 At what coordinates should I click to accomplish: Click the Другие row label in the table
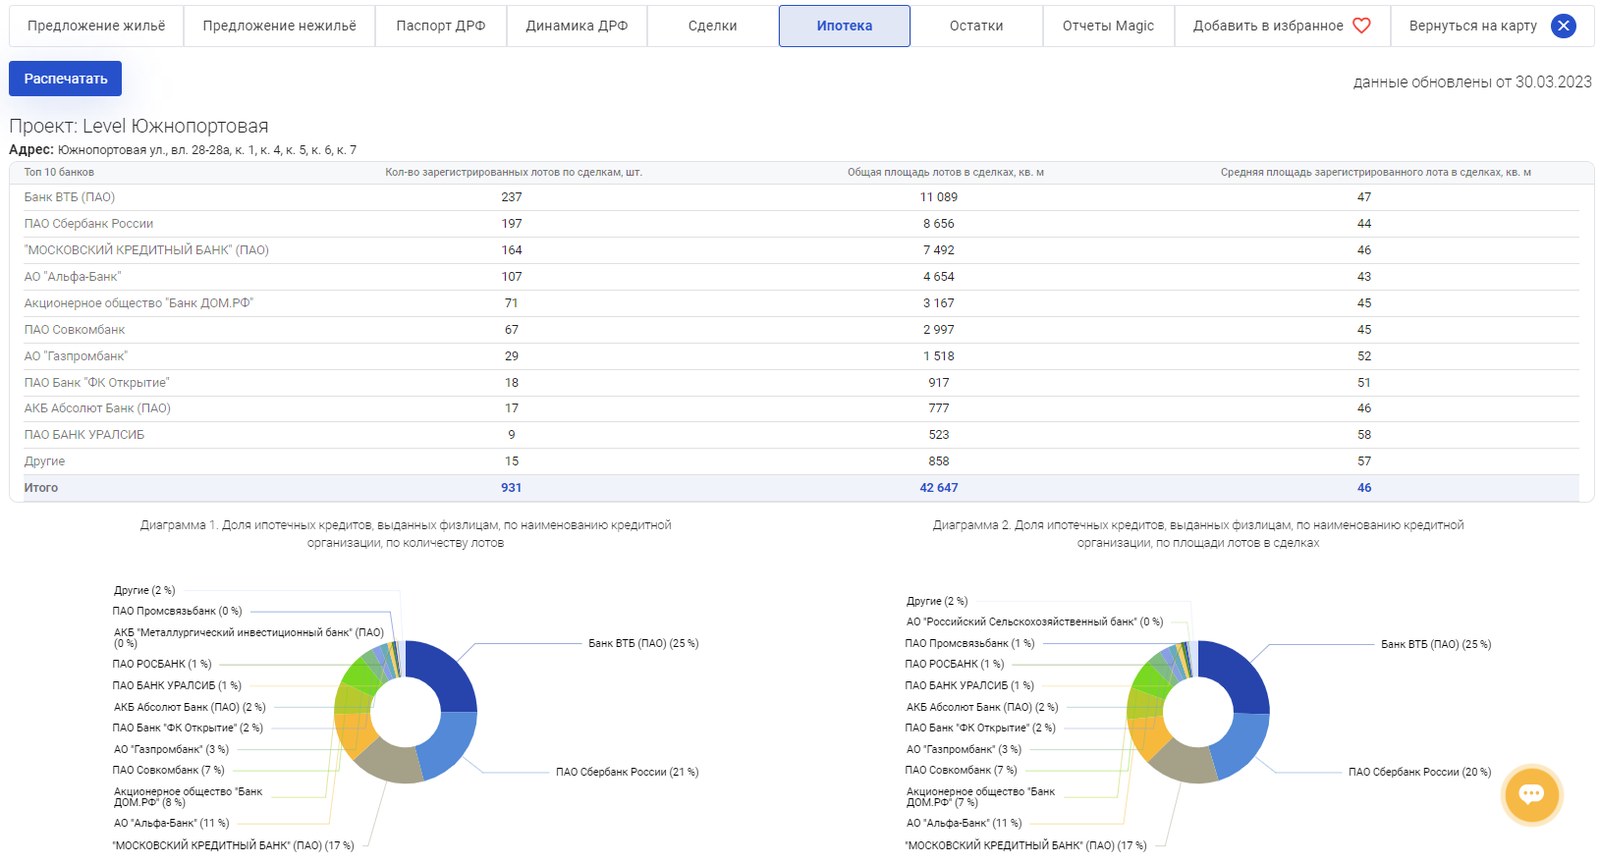pos(44,461)
